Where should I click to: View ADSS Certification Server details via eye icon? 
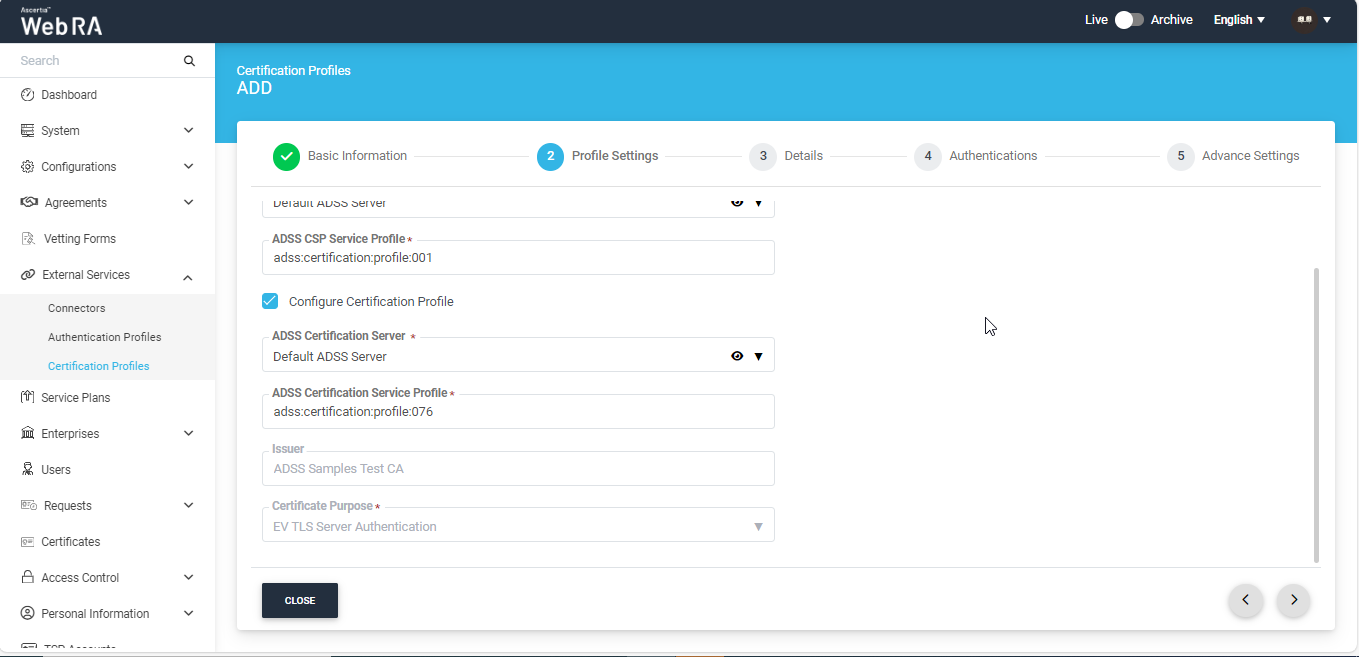click(x=737, y=356)
